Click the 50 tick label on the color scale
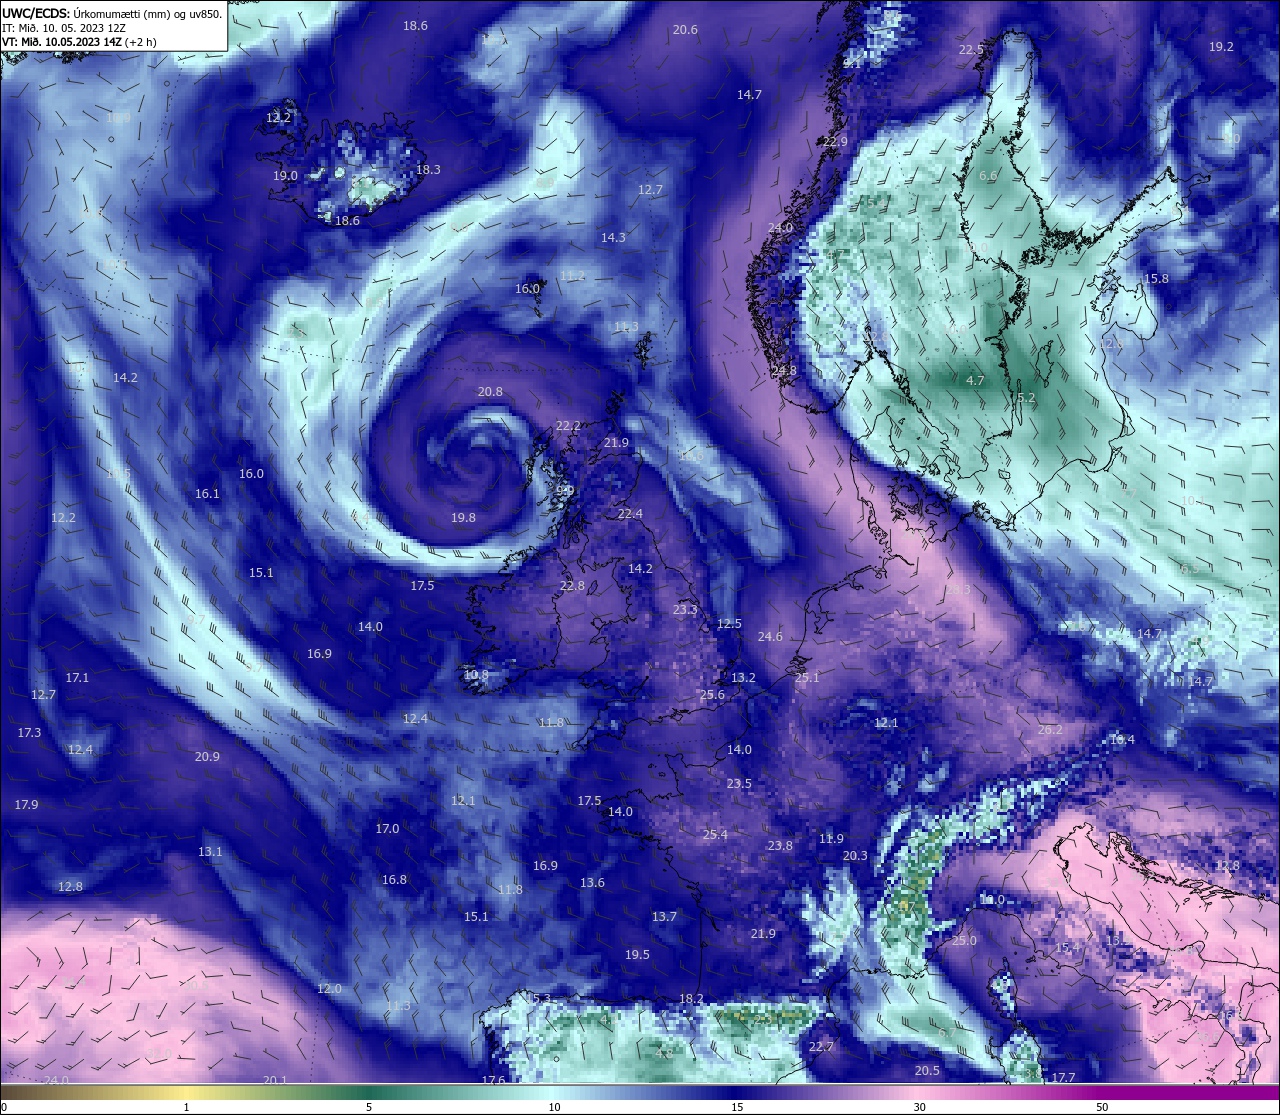Image resolution: width=1280 pixels, height=1115 pixels. click(x=1102, y=1107)
